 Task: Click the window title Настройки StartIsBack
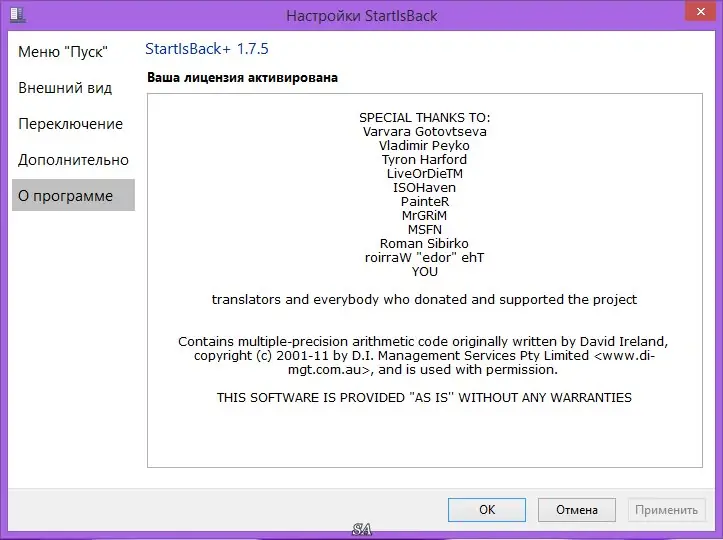click(362, 16)
